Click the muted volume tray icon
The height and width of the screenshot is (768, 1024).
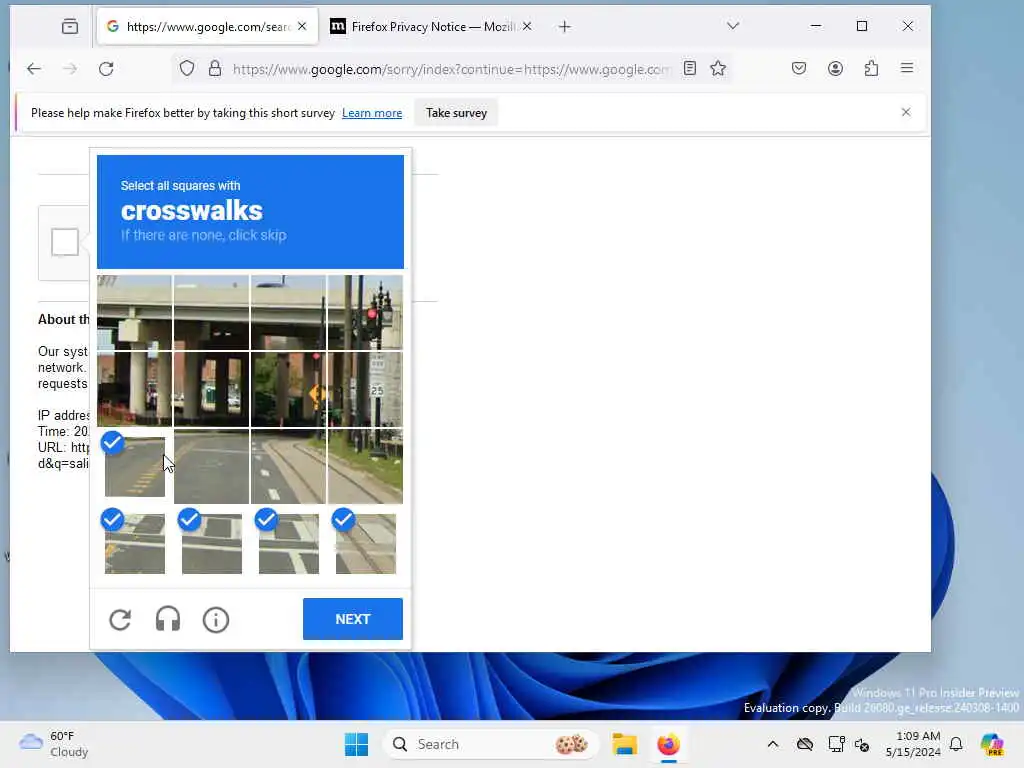tap(862, 744)
